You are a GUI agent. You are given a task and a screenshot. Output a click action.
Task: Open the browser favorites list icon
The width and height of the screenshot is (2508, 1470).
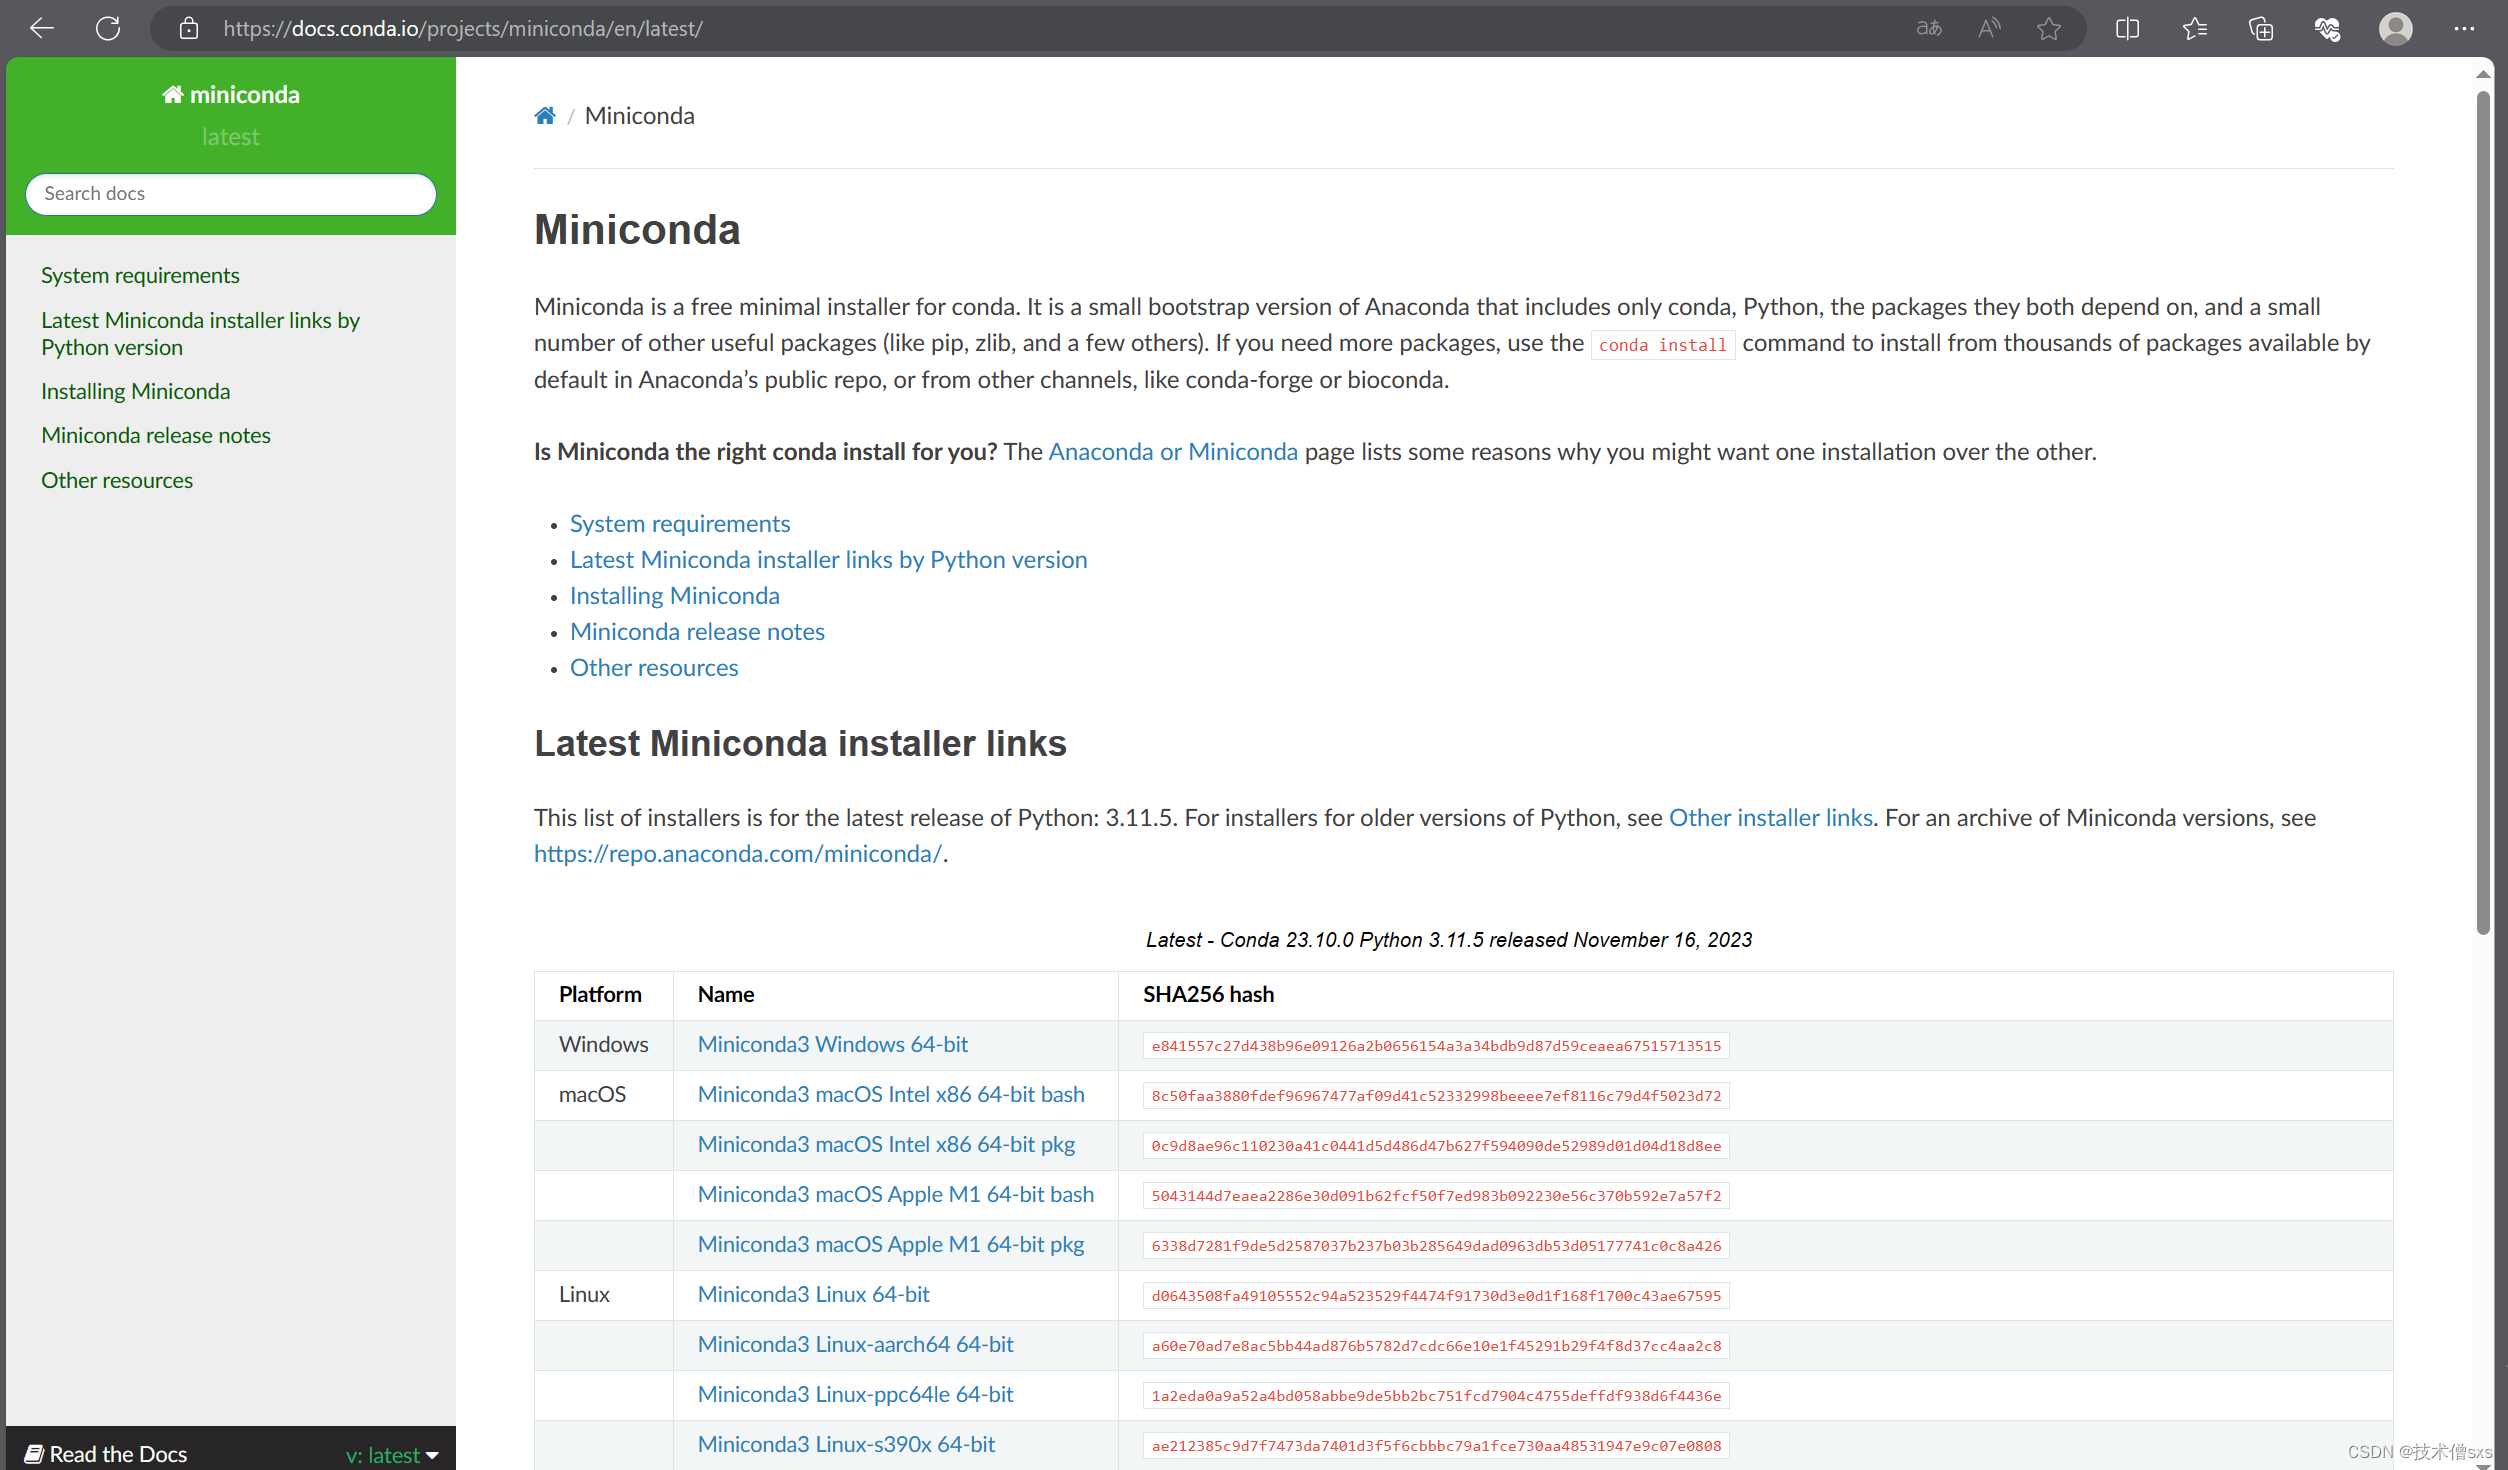click(x=2194, y=28)
